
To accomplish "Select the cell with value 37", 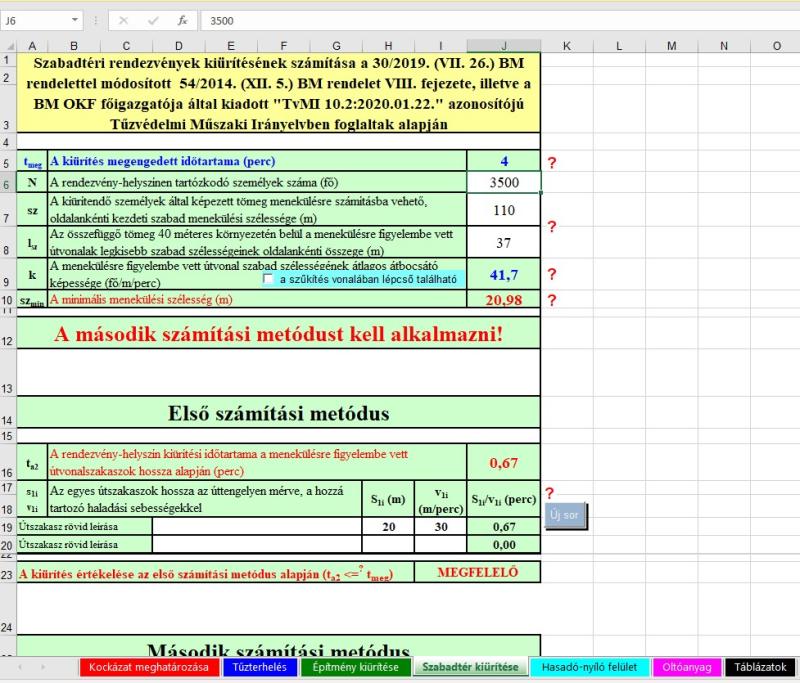I will pos(504,242).
